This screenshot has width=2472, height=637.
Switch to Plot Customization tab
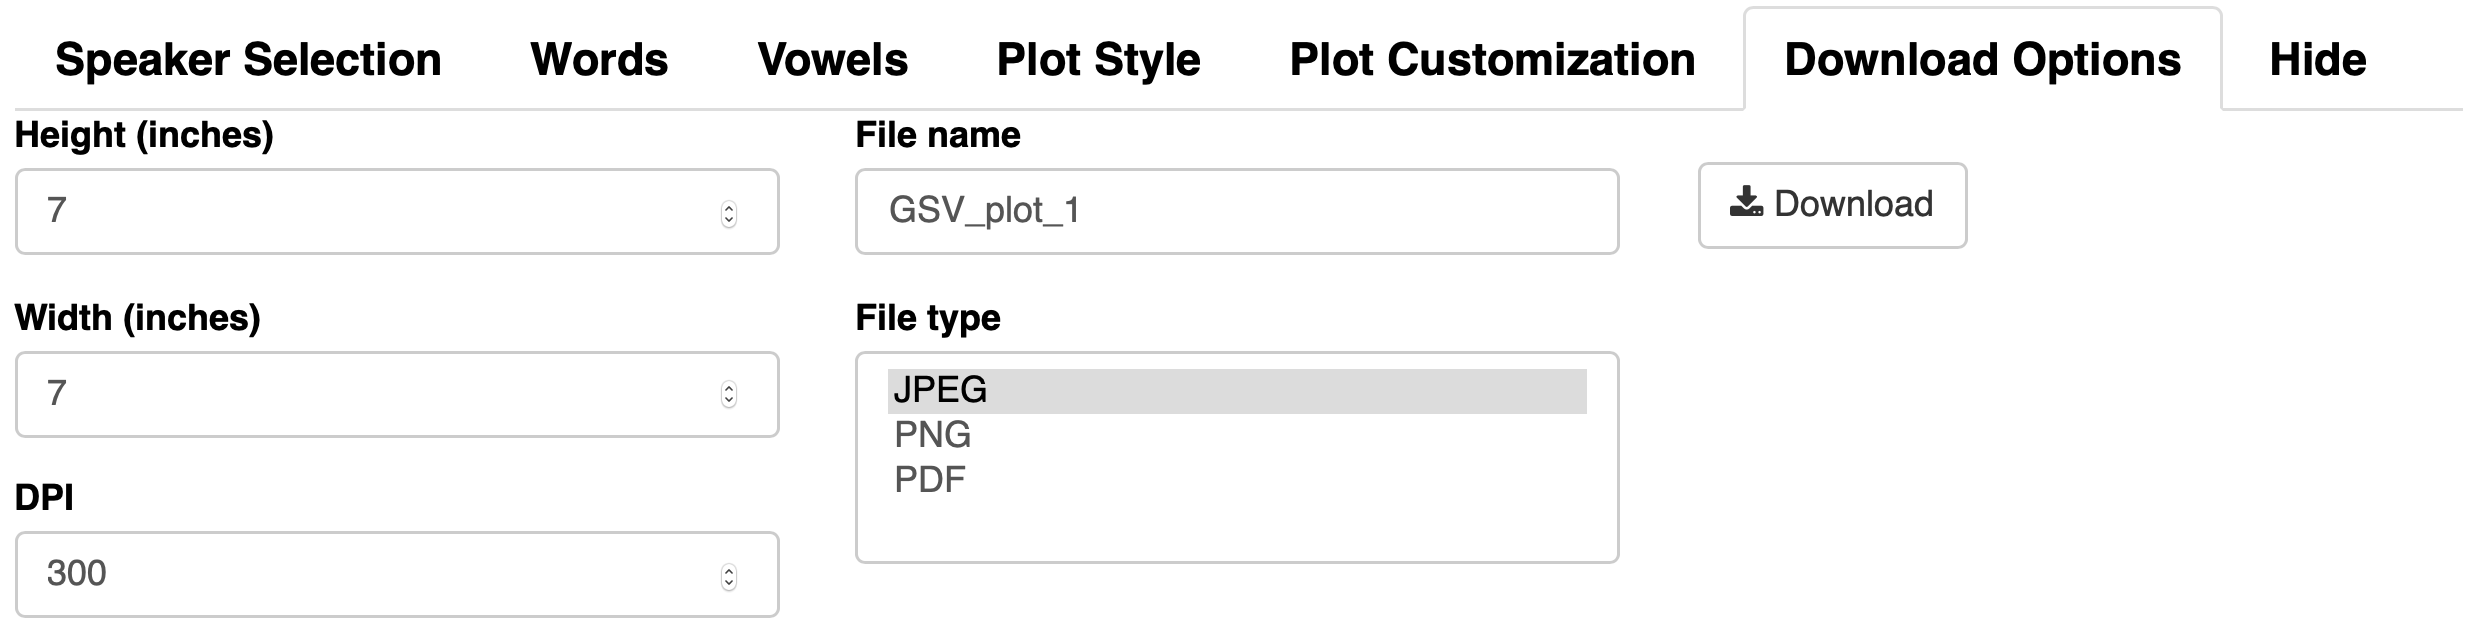(x=1492, y=60)
